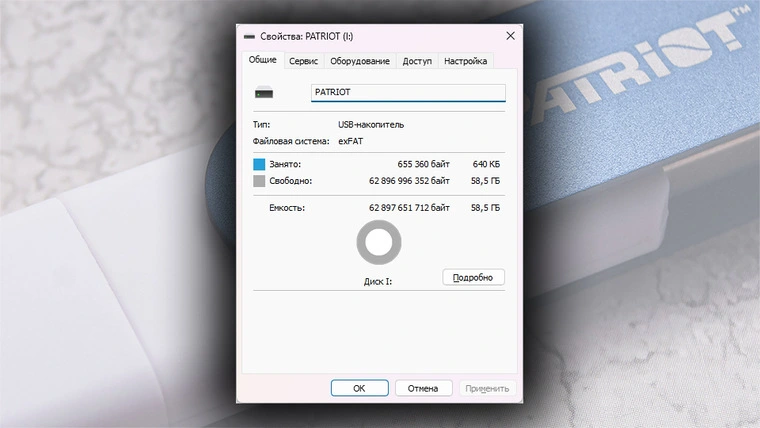Confirm with the OK button
The height and width of the screenshot is (428, 760).
click(359, 388)
